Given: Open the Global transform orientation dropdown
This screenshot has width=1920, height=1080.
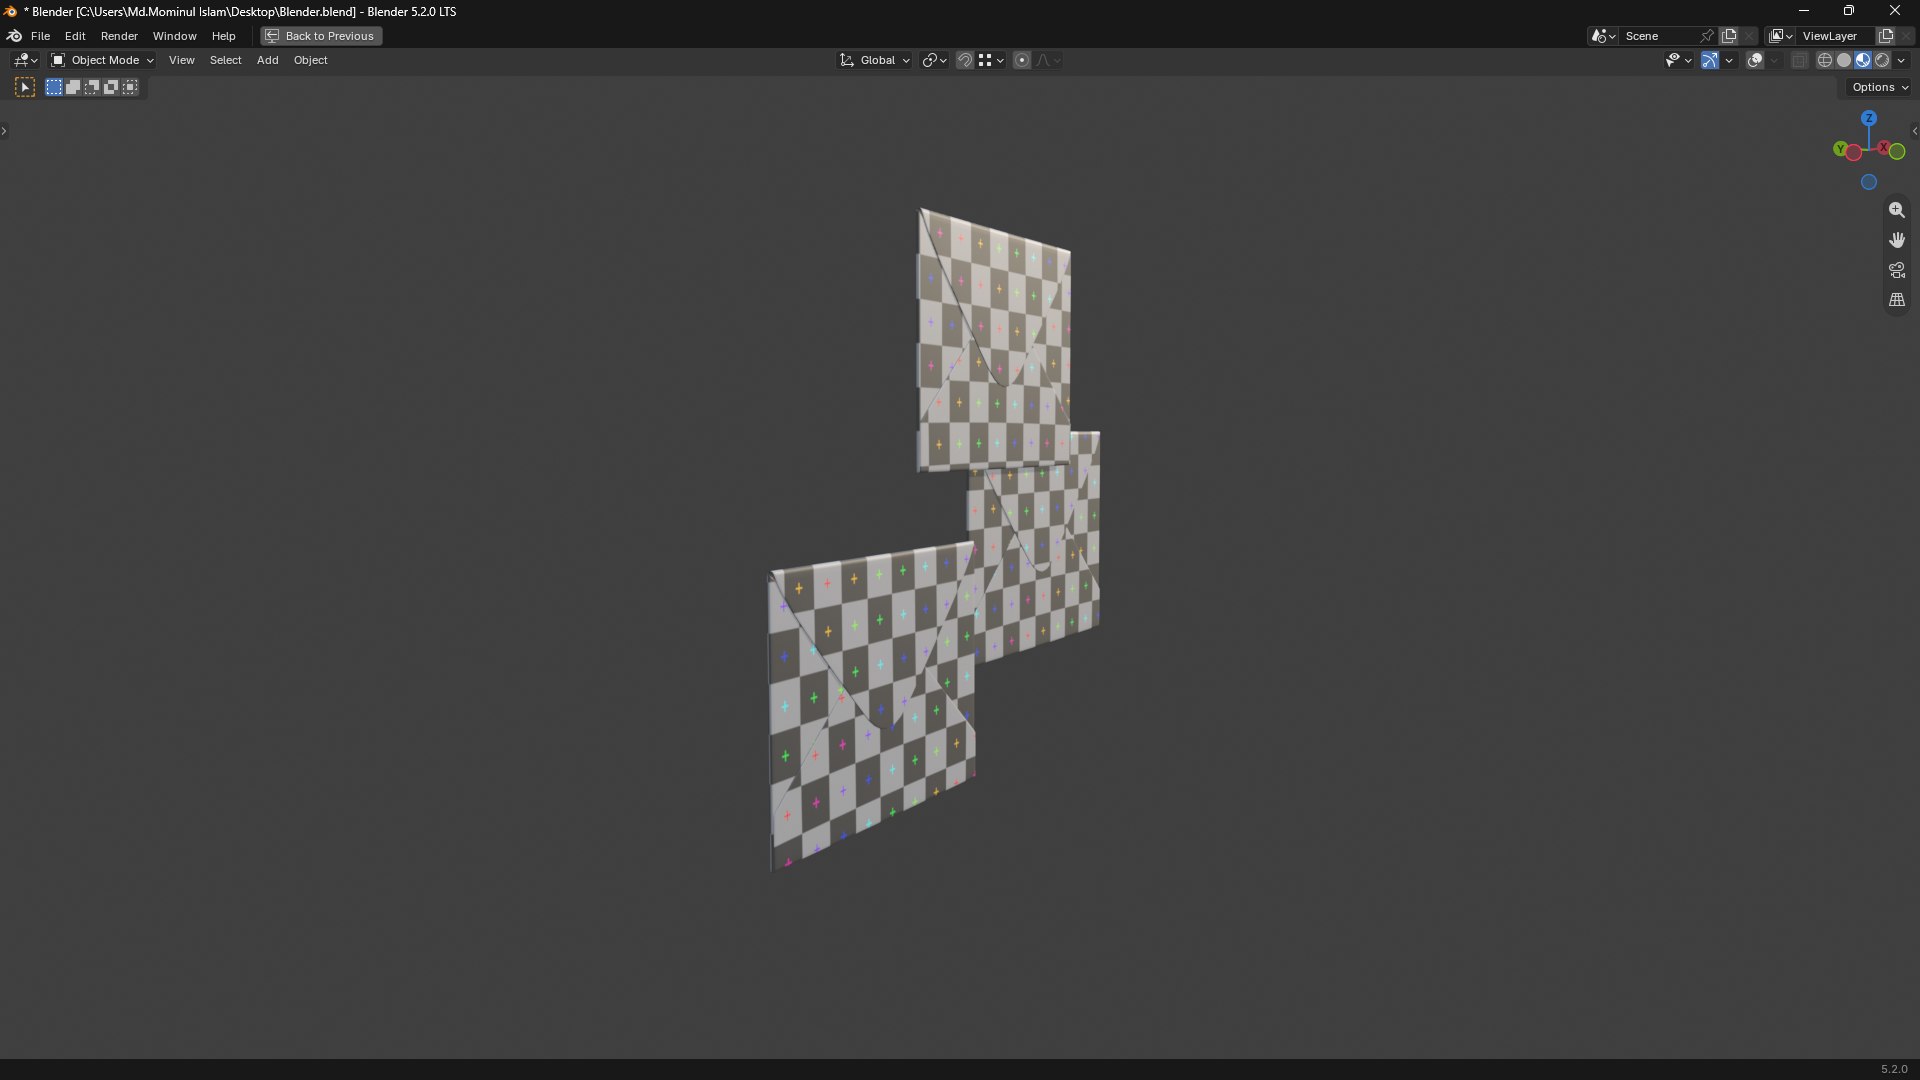Looking at the screenshot, I should coord(875,60).
